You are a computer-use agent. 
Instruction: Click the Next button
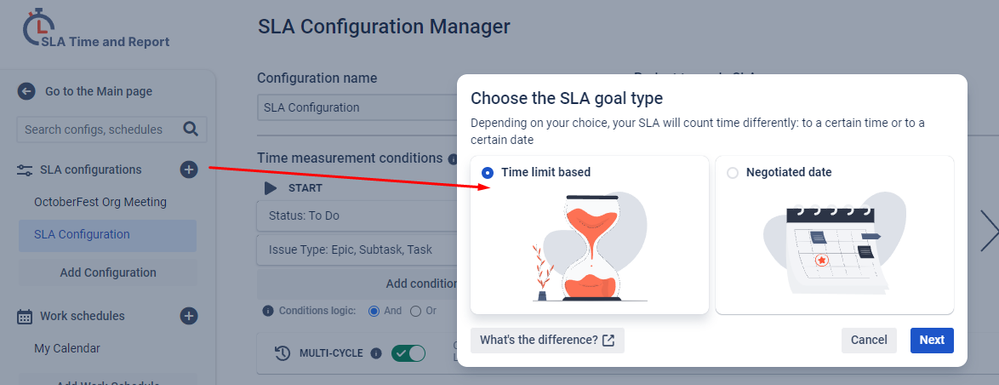[x=931, y=340]
